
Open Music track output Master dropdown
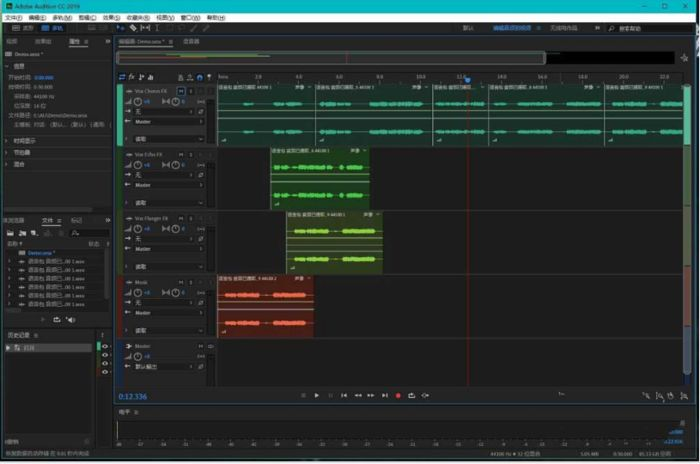[x=168, y=313]
